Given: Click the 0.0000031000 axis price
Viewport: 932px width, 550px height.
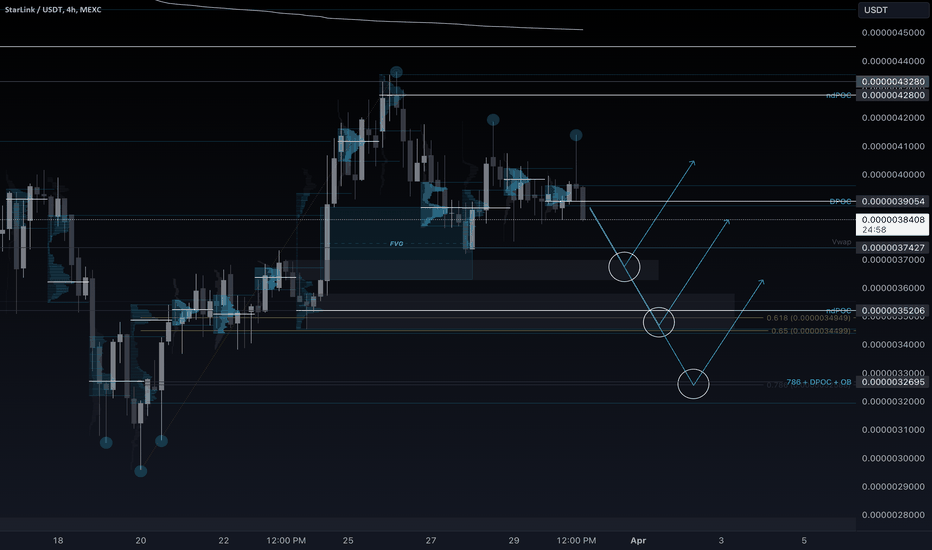Looking at the screenshot, I should point(893,430).
